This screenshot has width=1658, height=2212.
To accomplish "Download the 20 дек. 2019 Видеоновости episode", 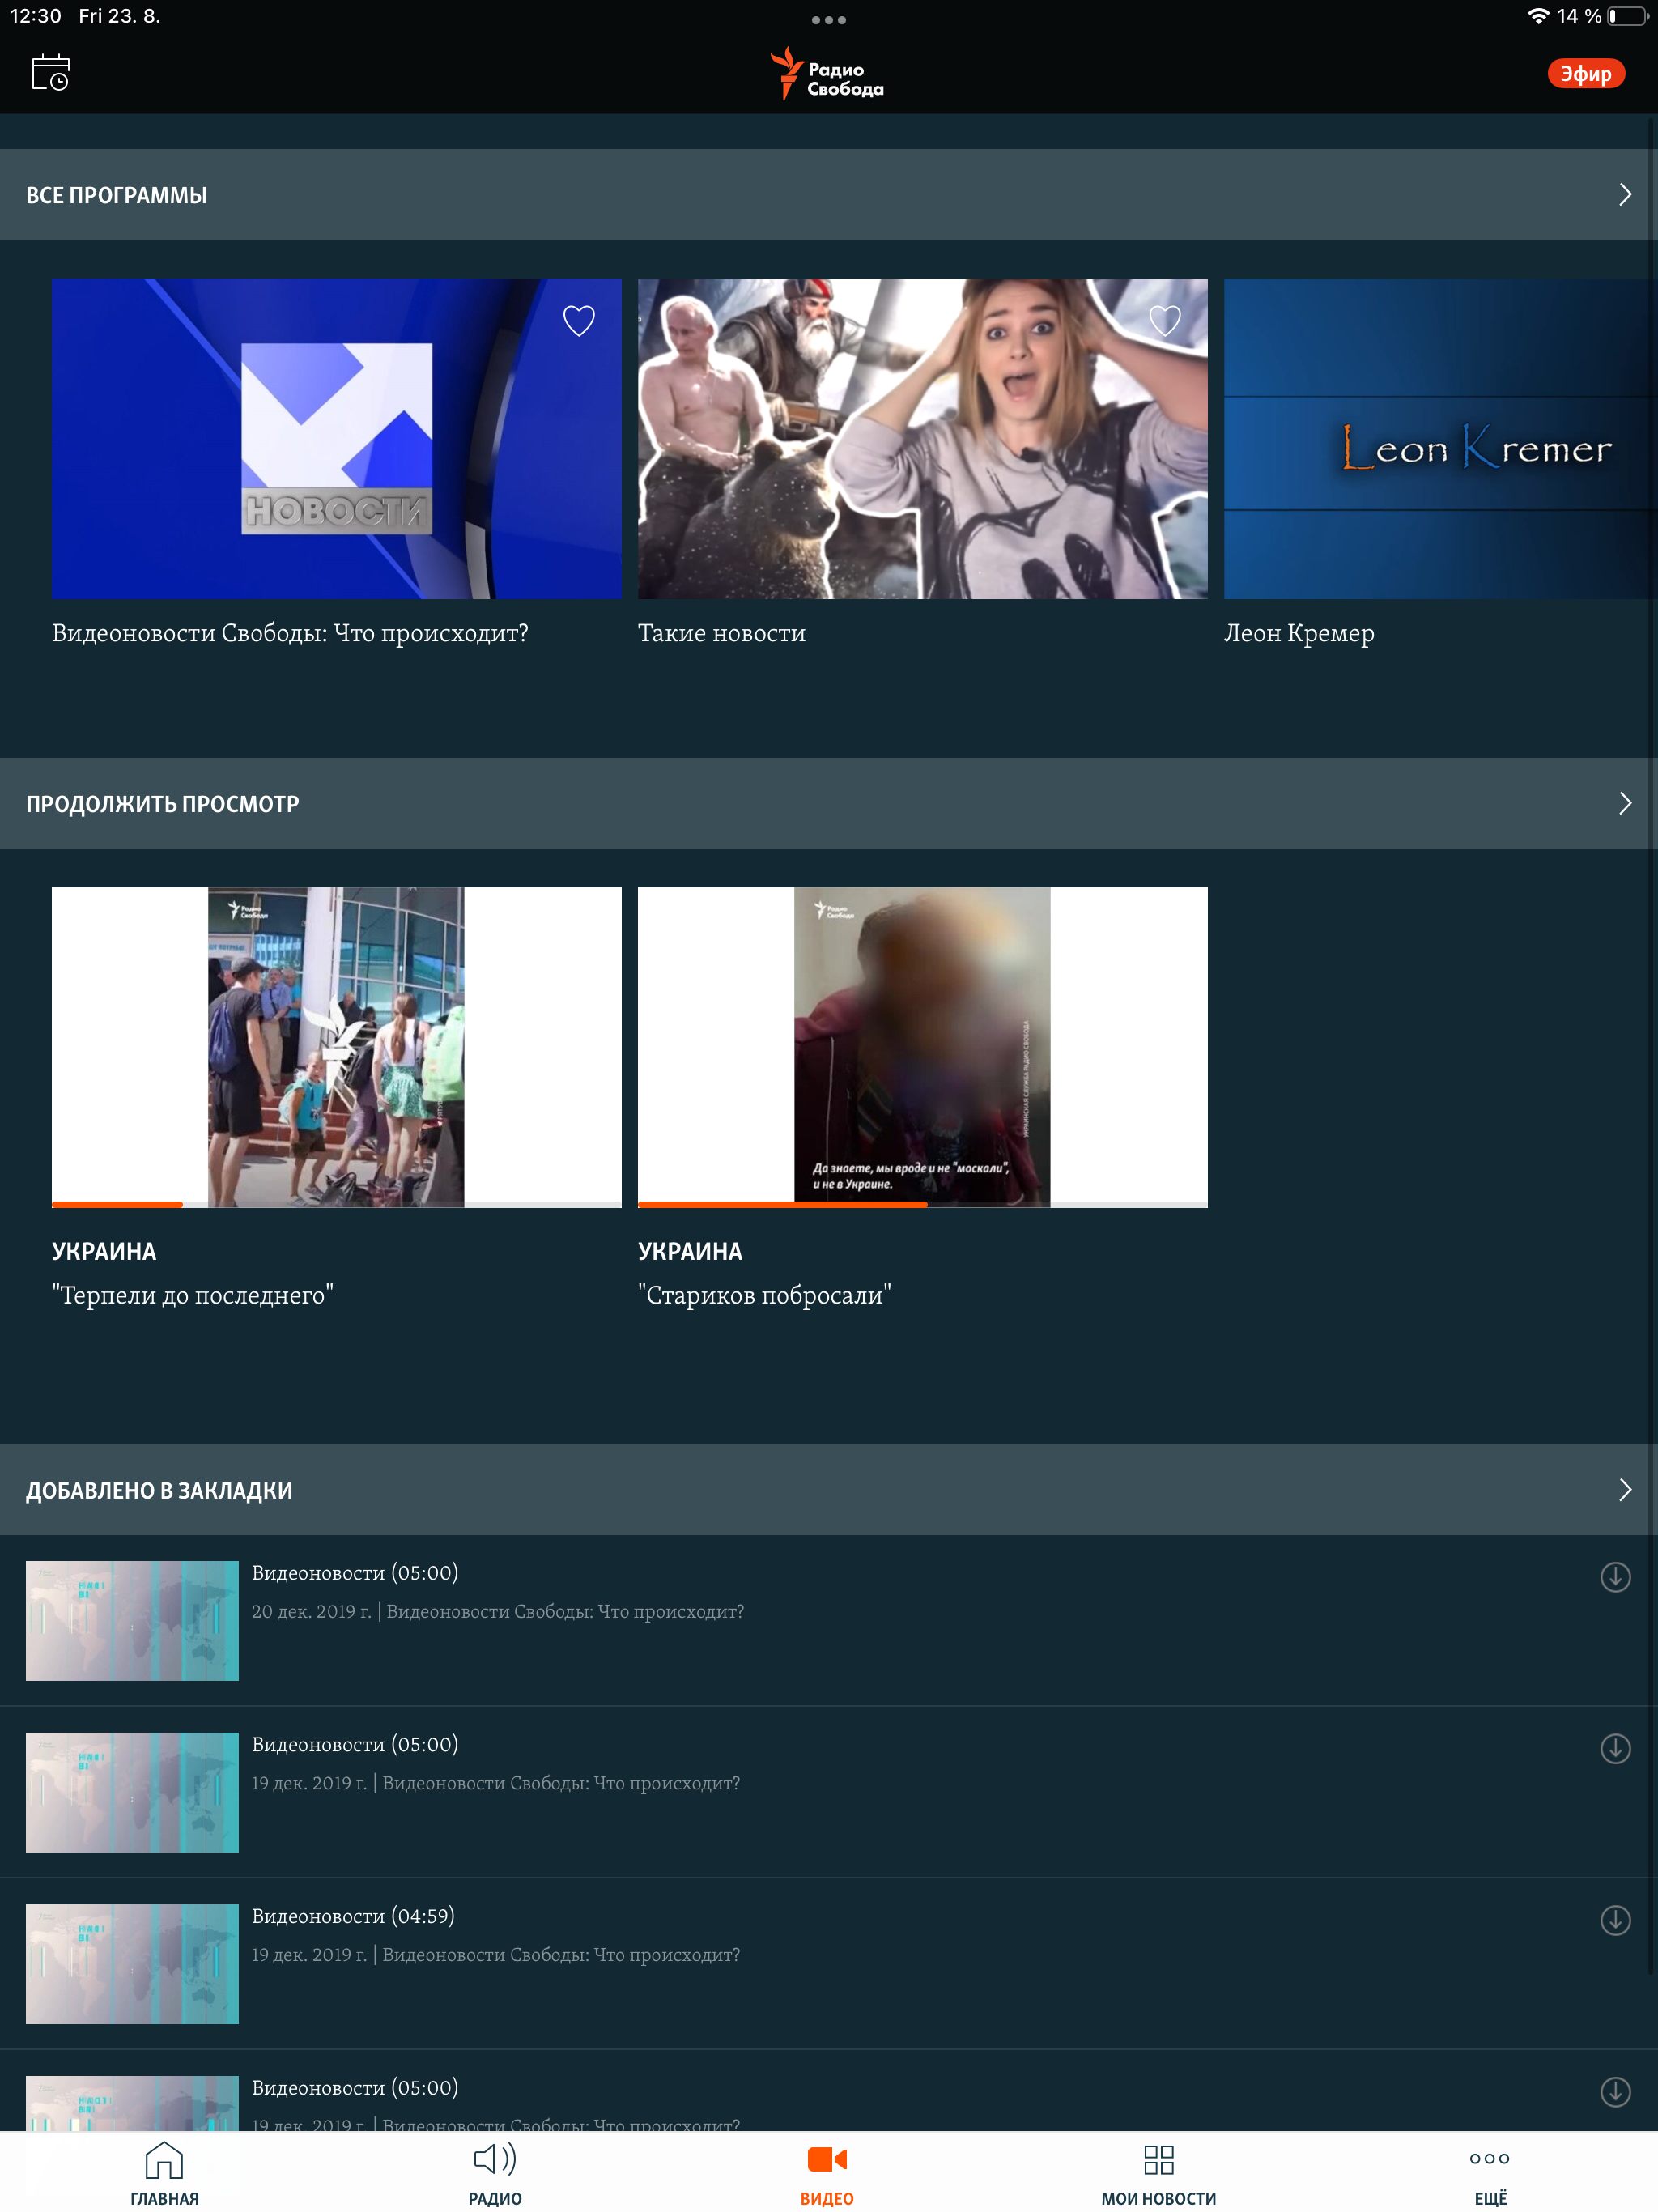I will pyautogui.click(x=1614, y=1577).
